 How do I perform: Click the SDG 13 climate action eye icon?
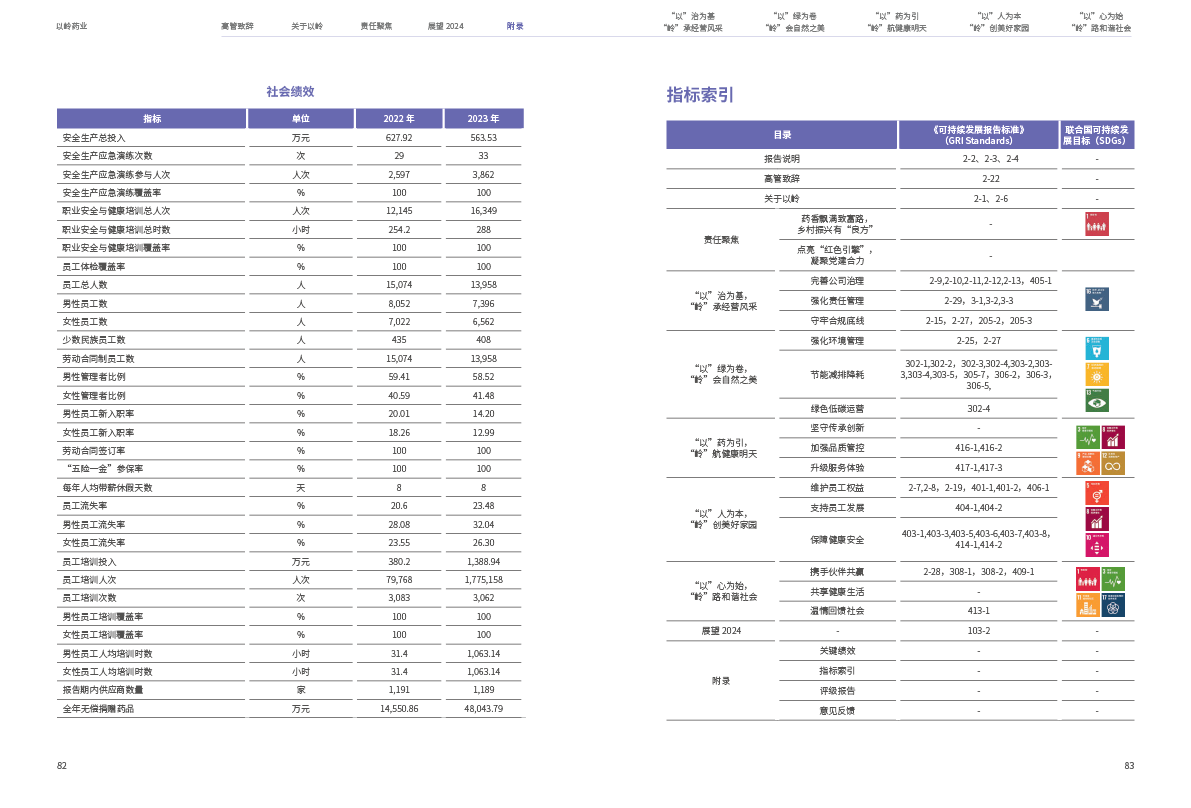[1096, 400]
